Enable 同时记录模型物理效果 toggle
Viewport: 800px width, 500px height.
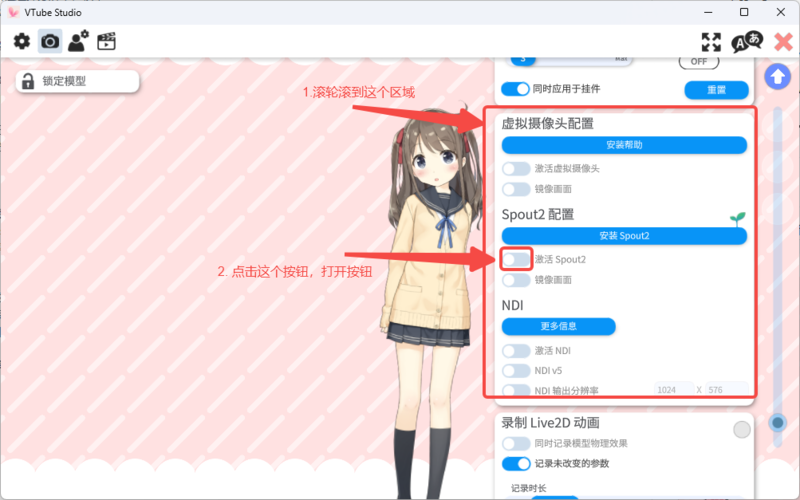(516, 443)
